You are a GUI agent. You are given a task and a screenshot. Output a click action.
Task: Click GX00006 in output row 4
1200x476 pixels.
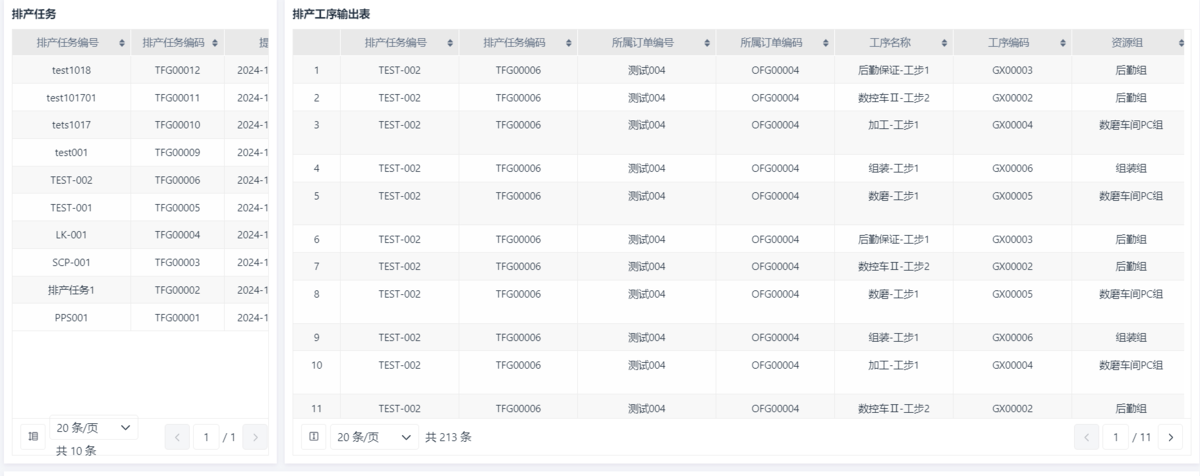click(1012, 168)
